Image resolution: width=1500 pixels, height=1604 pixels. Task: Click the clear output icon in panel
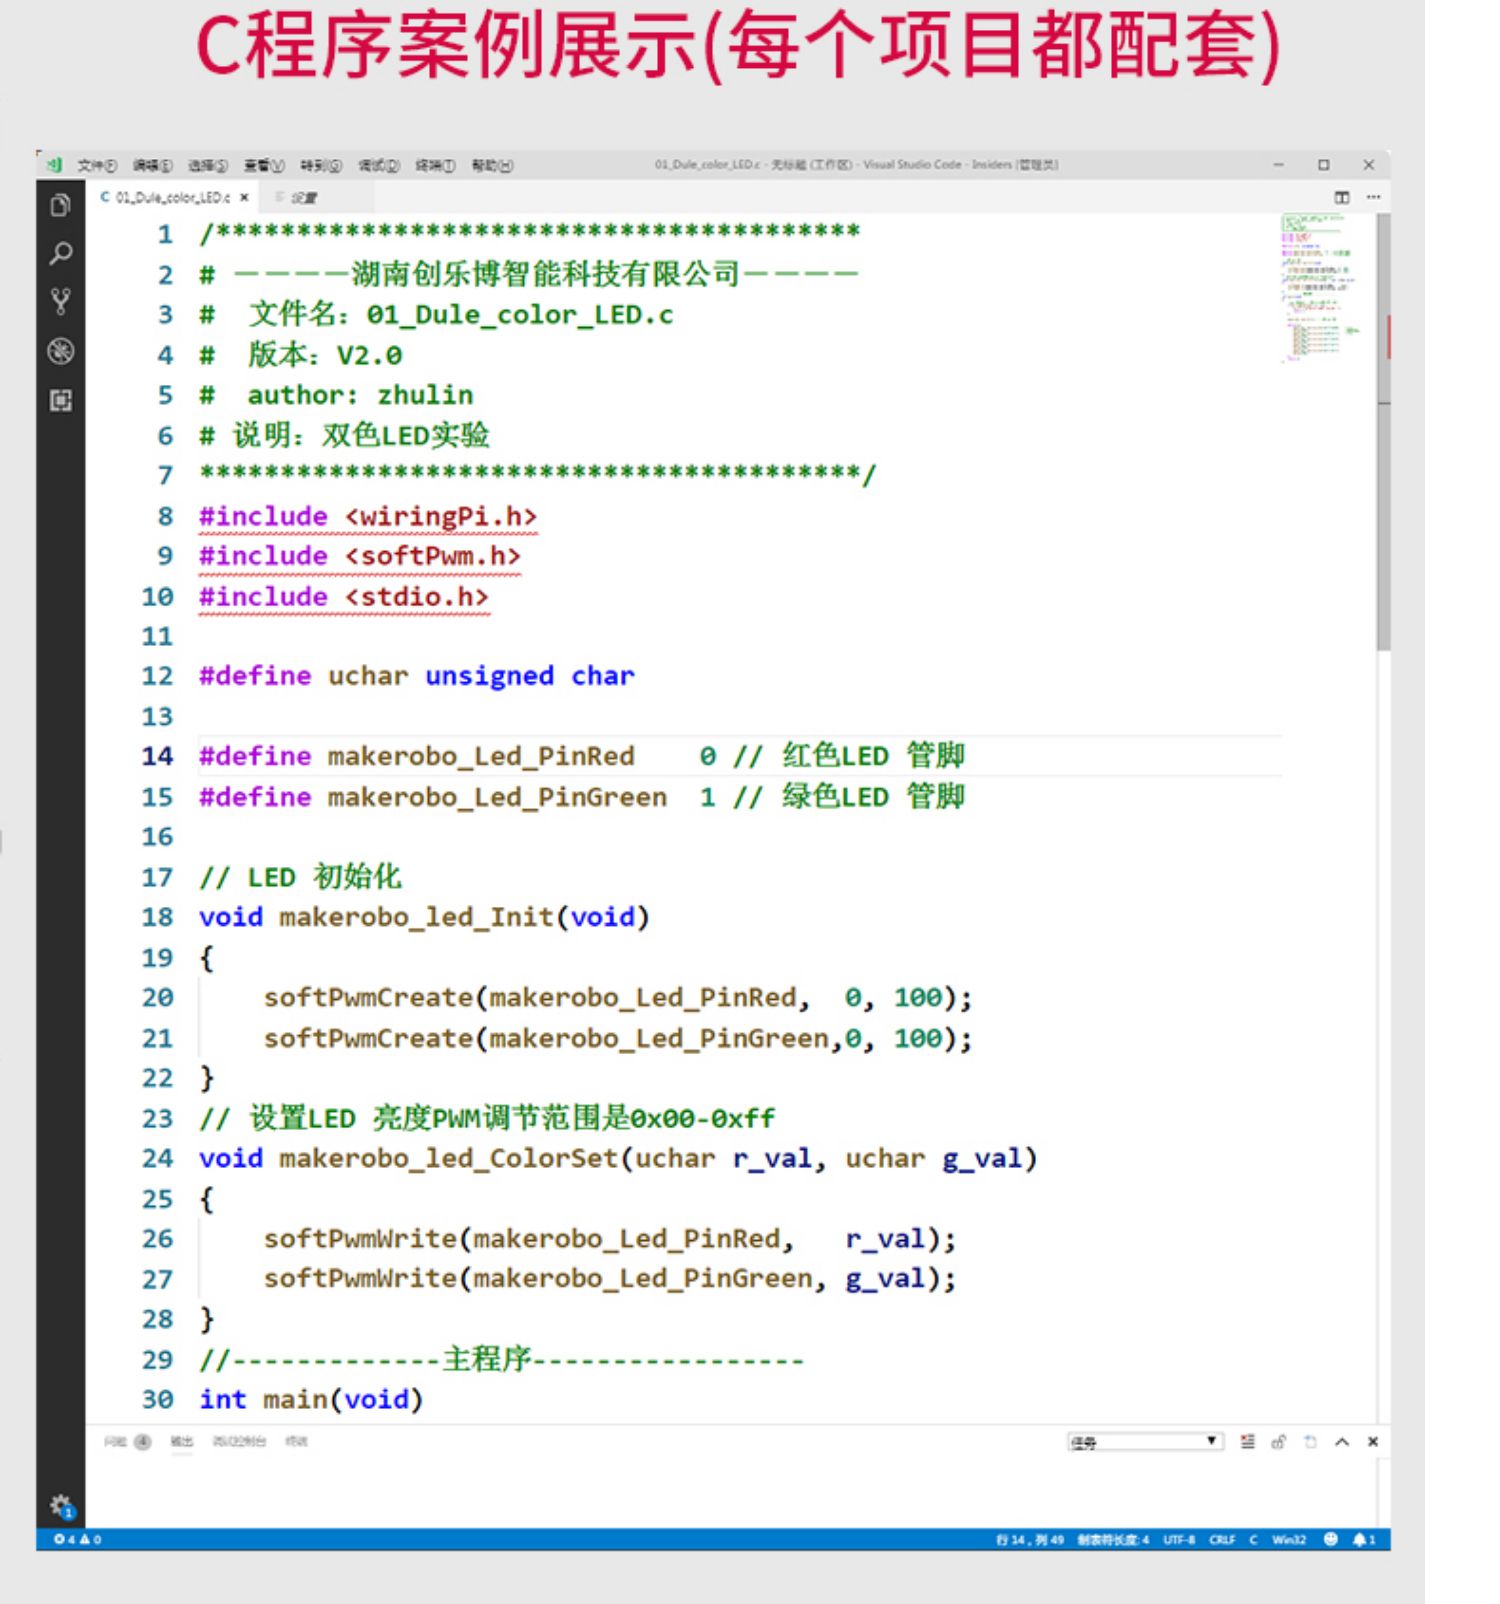(1247, 1441)
